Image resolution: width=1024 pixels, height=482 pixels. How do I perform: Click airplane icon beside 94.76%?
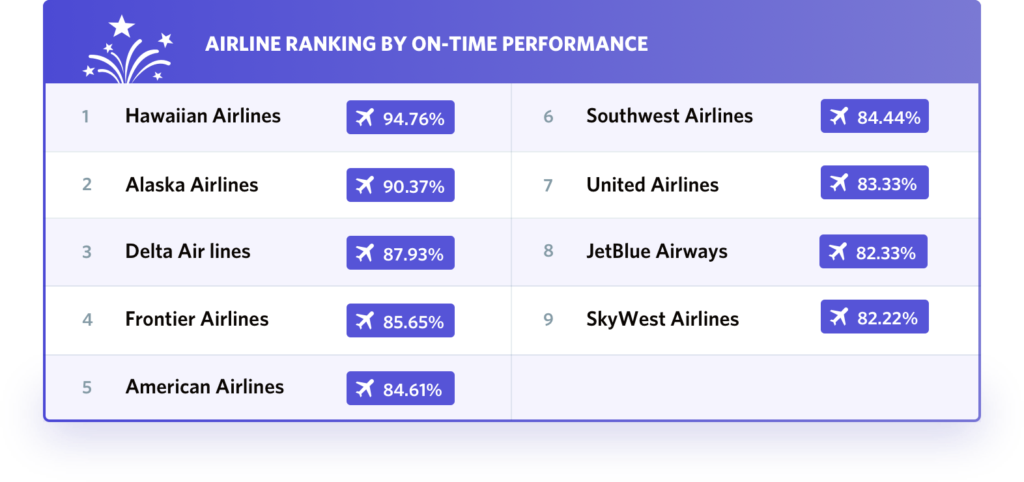pos(364,118)
